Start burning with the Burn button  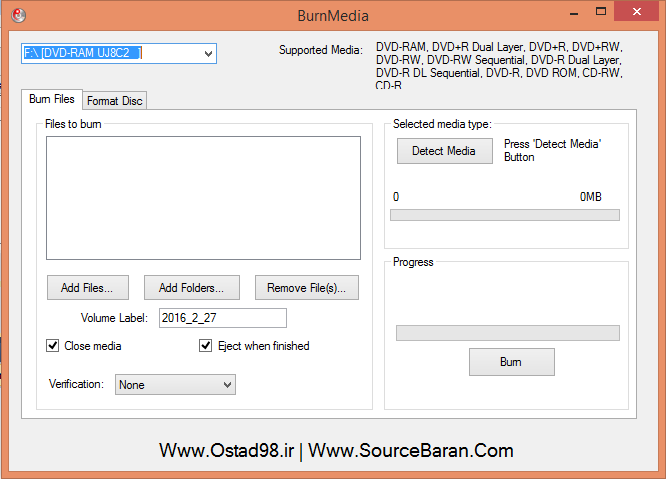[x=511, y=362]
